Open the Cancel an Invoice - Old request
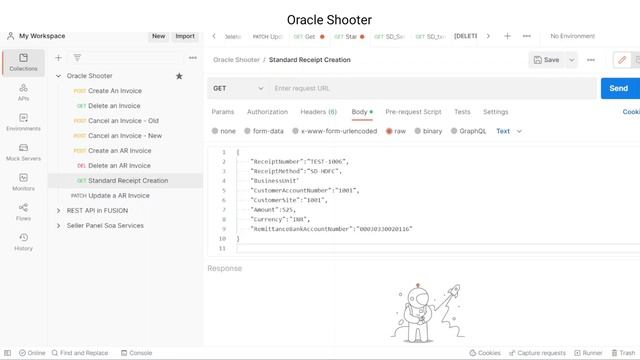 click(x=123, y=121)
